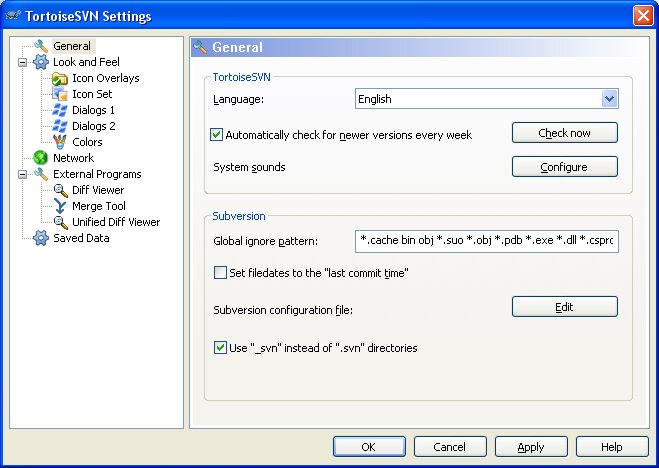Disable automatic weekly version check
Screen dimensions: 659x468
(x=217, y=135)
